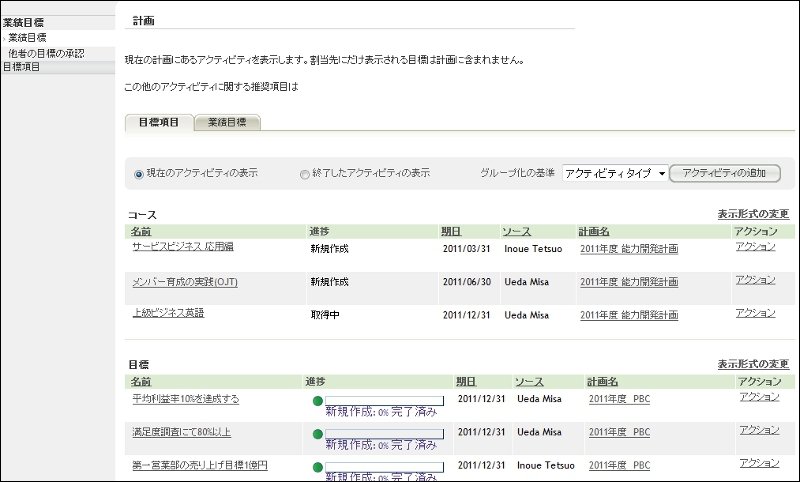Open course メンバー育成の実践(OJT)
The width and height of the screenshot is (800, 482).
click(185, 282)
